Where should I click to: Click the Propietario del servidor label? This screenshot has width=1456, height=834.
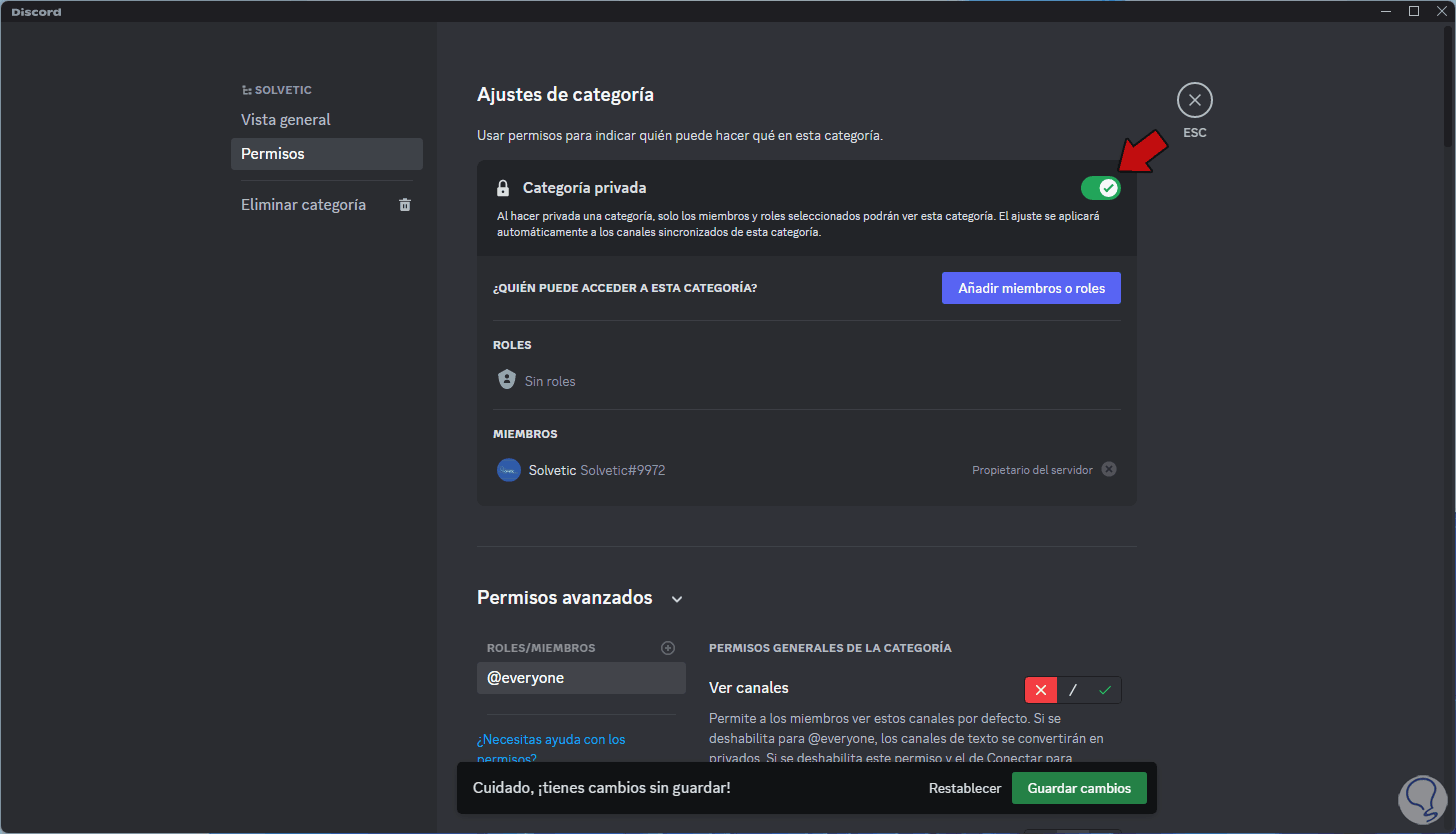click(x=1032, y=470)
